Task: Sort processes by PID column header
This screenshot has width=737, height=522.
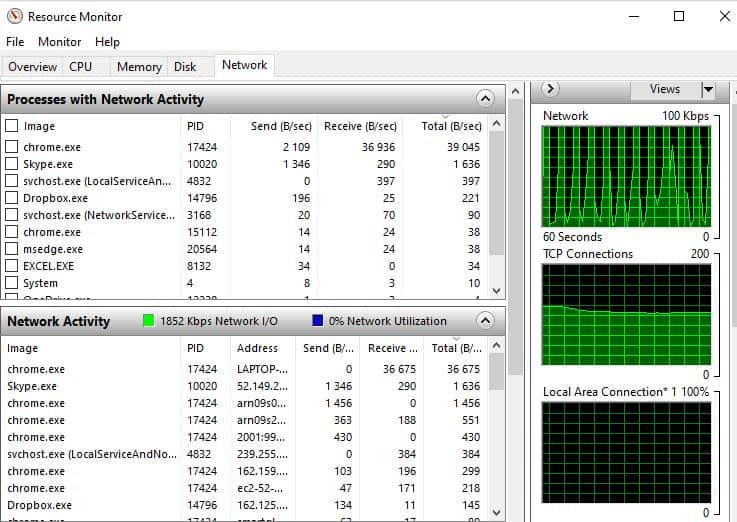Action: 205,126
